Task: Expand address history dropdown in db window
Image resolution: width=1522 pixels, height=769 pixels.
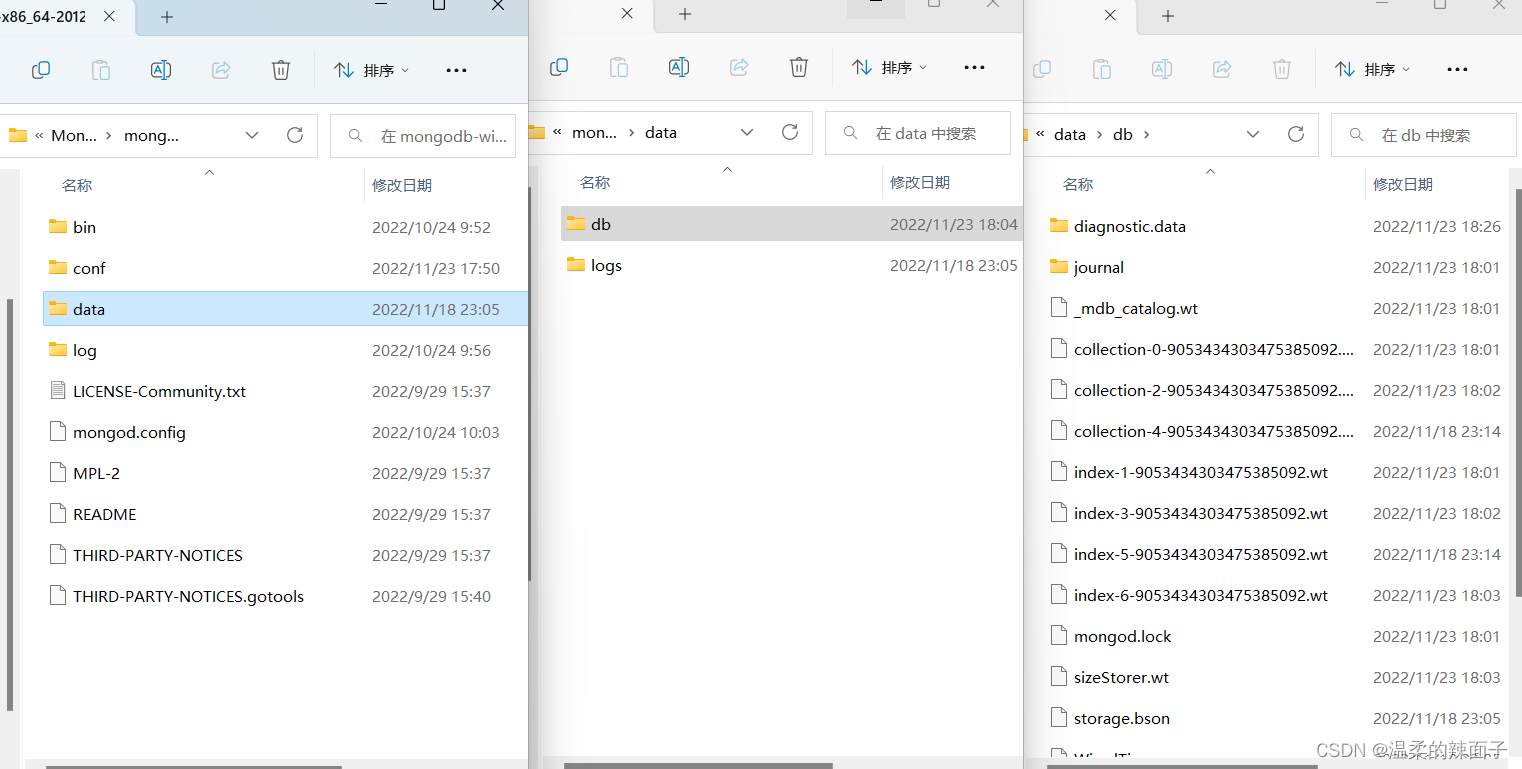Action: click(1253, 134)
